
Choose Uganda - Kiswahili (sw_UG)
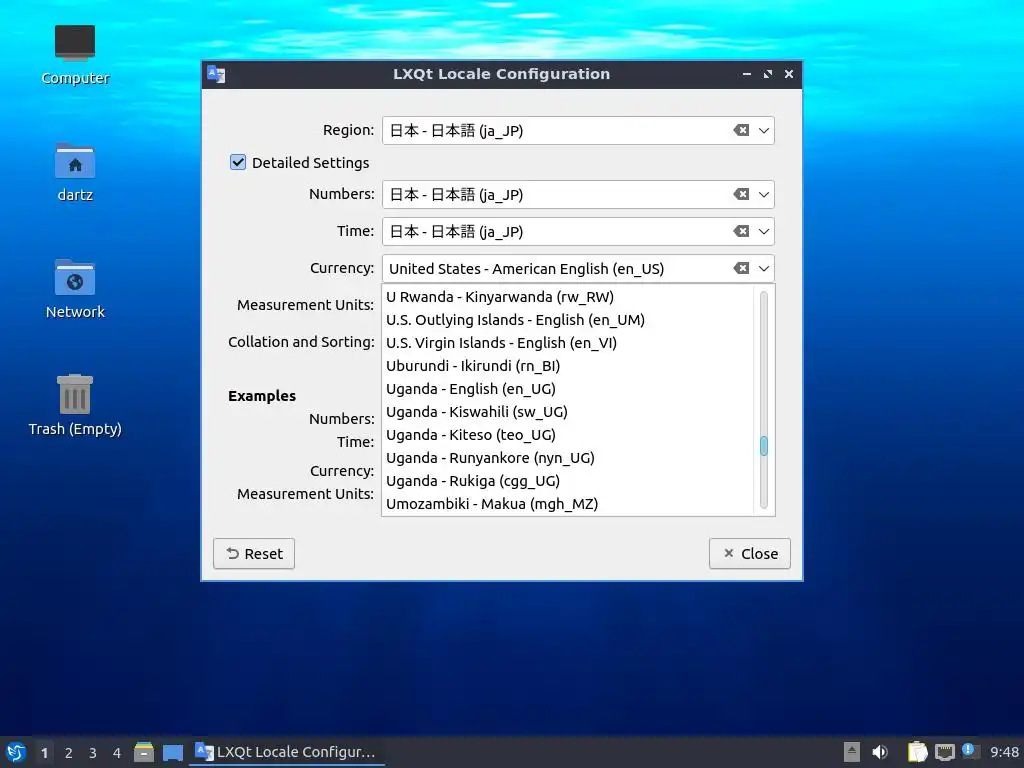click(568, 411)
